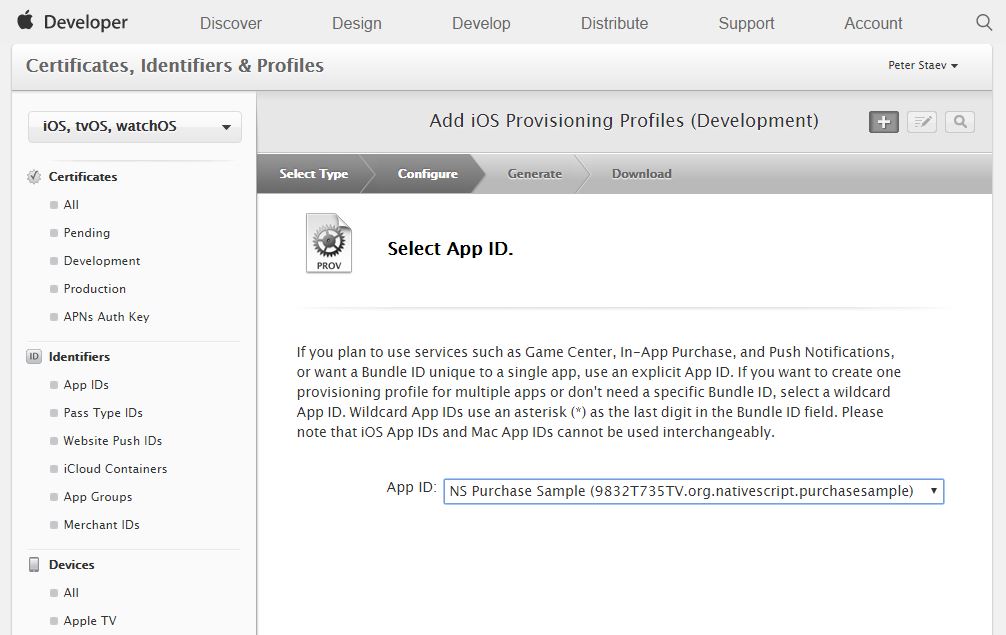Click the Devices section heading

pos(72,564)
